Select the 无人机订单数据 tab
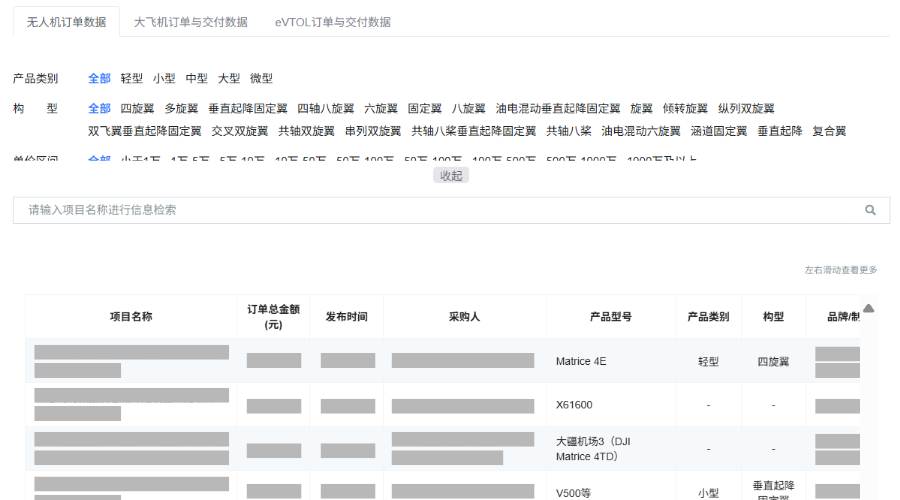Viewport: 900px width, 500px height. coord(66,22)
